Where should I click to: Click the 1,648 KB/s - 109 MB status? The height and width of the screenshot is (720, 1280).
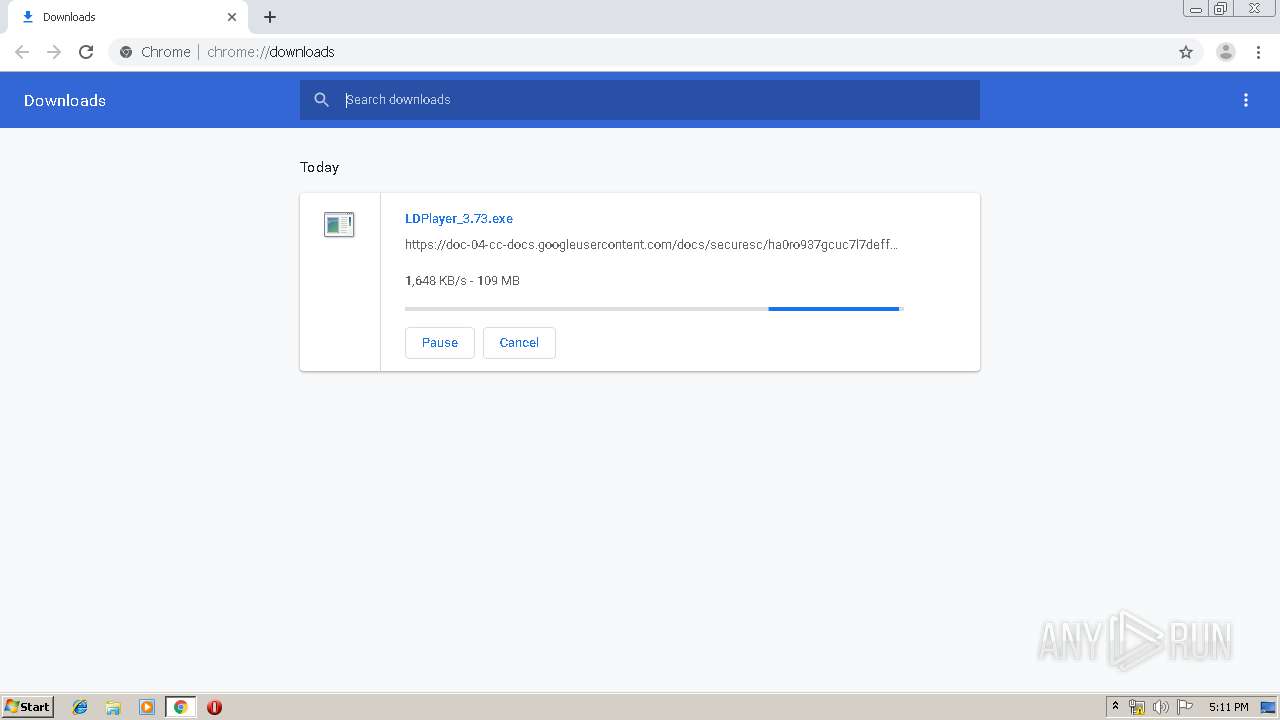(x=462, y=281)
